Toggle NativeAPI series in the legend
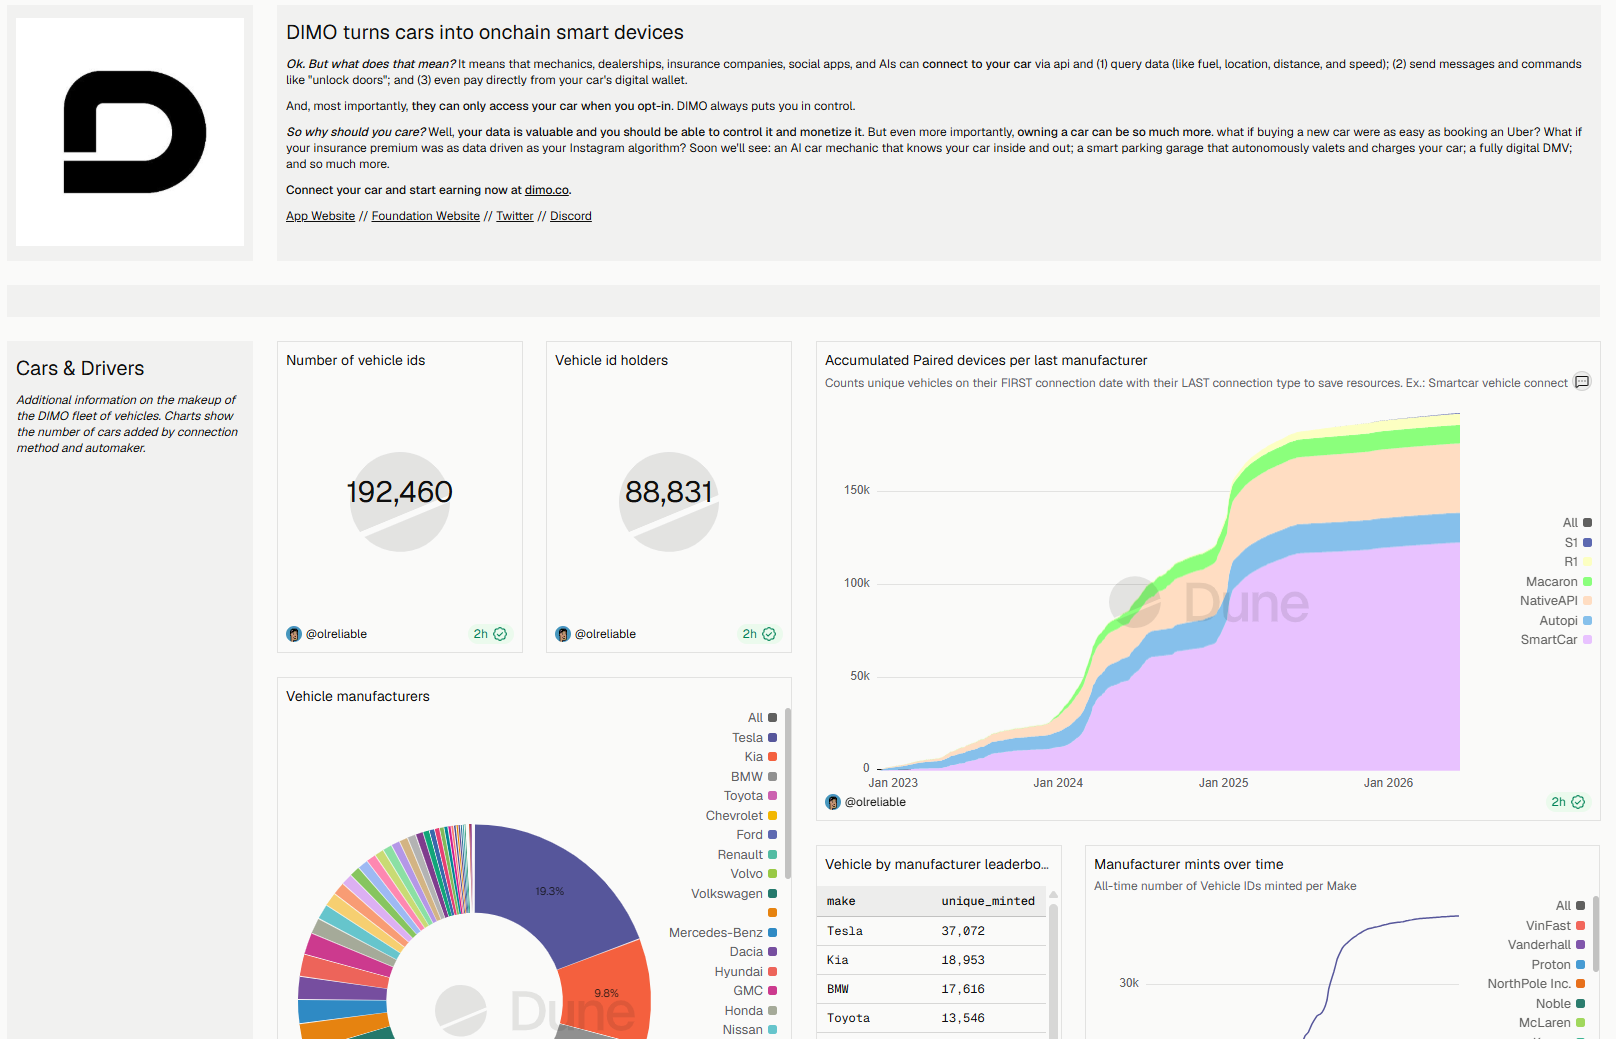This screenshot has height=1039, width=1616. (x=1555, y=601)
